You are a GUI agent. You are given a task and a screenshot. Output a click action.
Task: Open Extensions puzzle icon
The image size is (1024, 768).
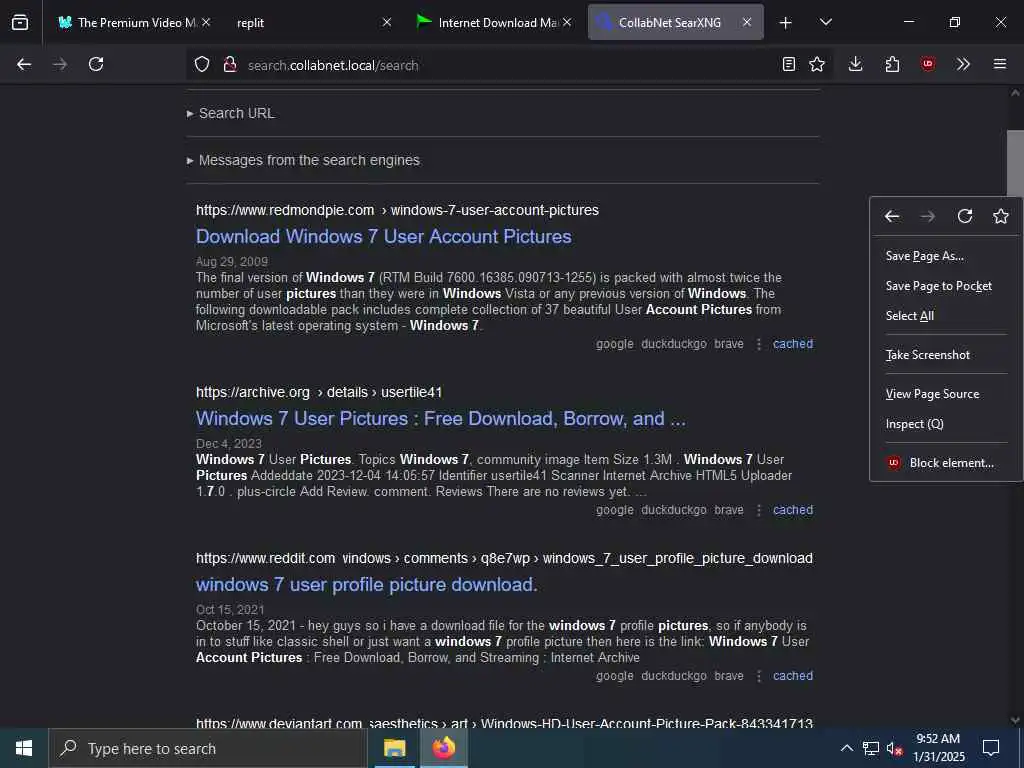(x=892, y=64)
